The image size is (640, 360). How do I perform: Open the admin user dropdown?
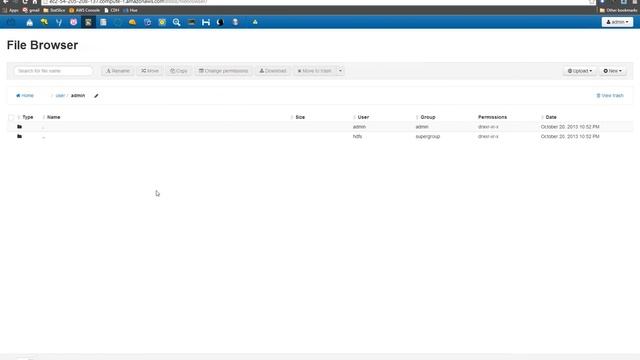click(x=617, y=22)
